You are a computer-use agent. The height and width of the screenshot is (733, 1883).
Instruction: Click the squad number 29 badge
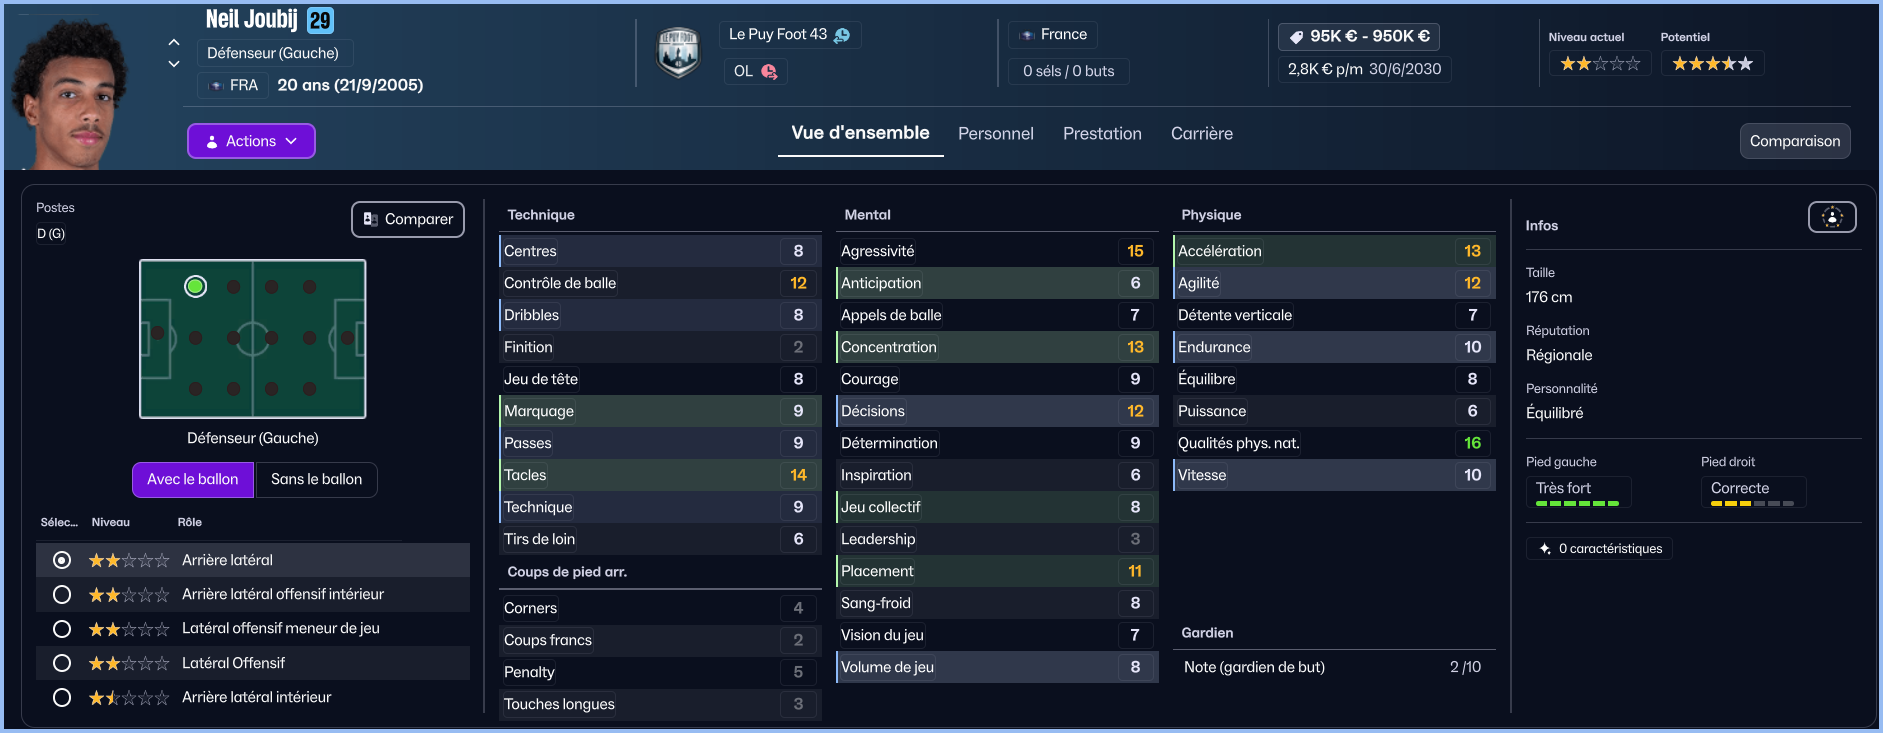[320, 20]
